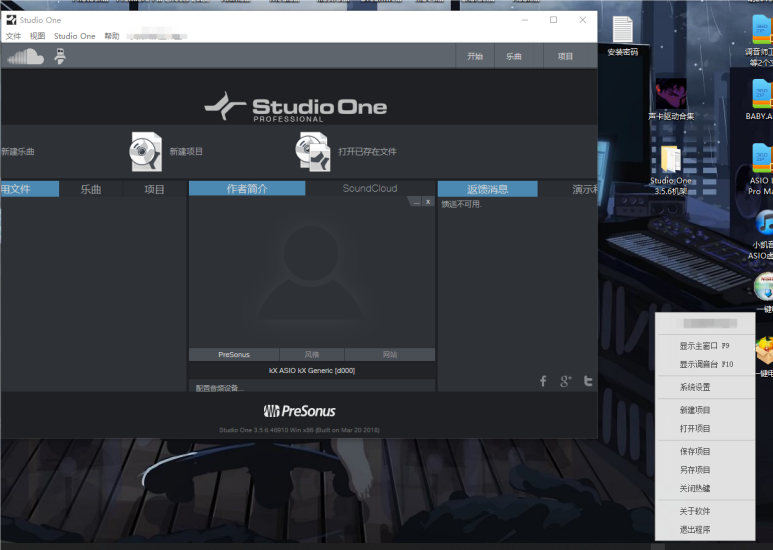
Task: Choose 关闭热键 in the context menu
Action: 704,488
